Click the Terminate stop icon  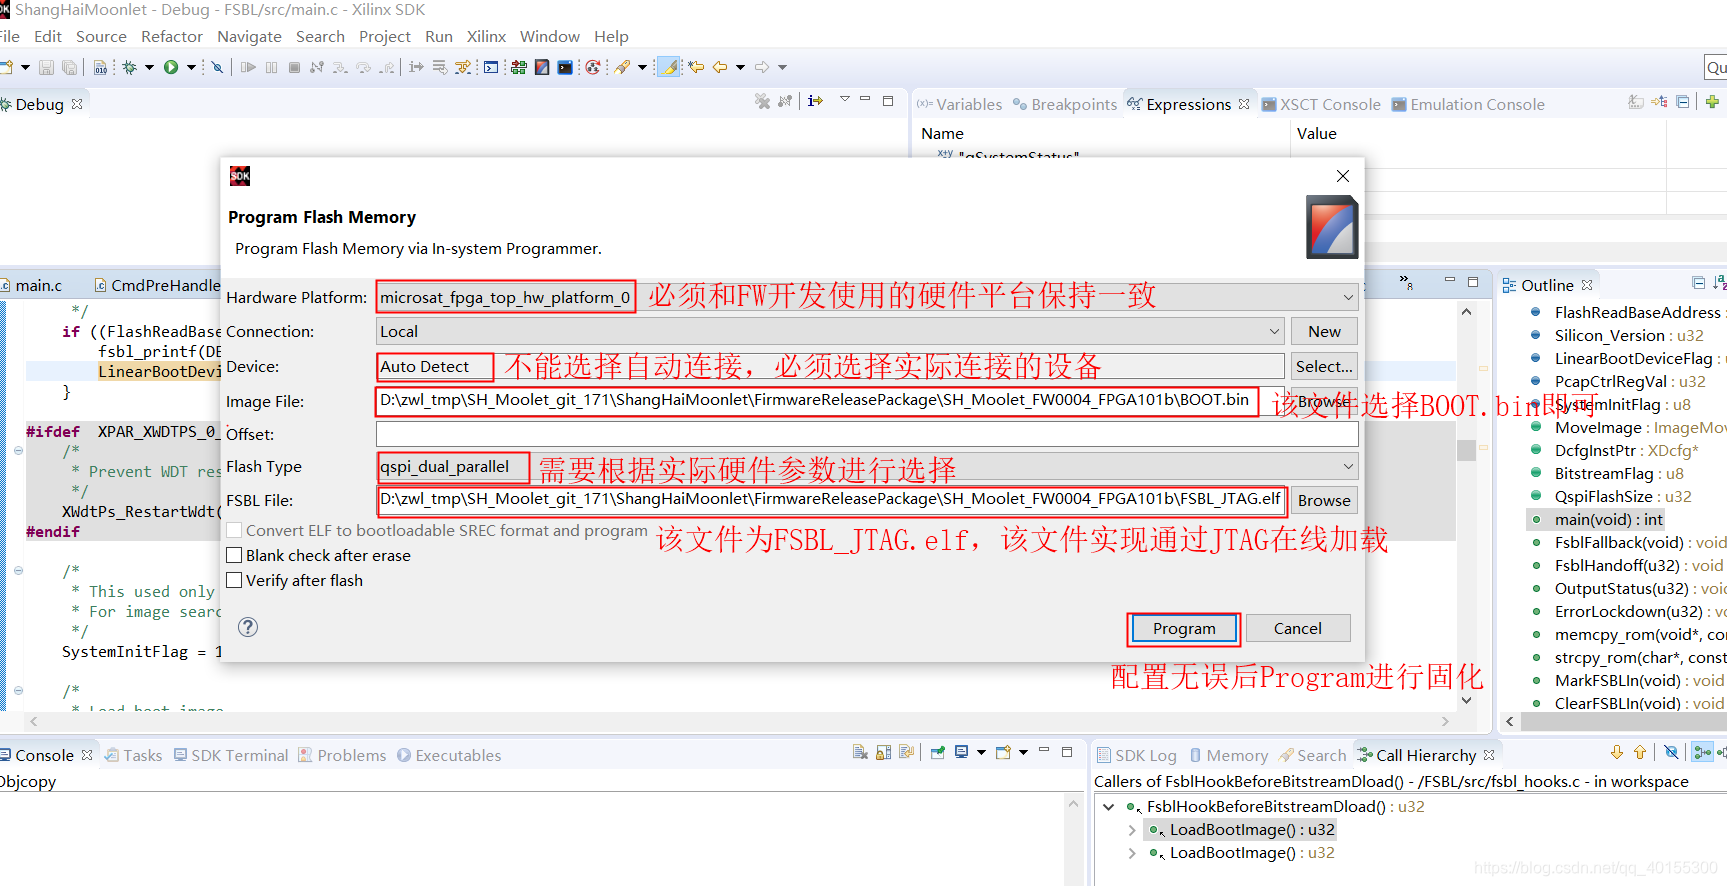294,67
